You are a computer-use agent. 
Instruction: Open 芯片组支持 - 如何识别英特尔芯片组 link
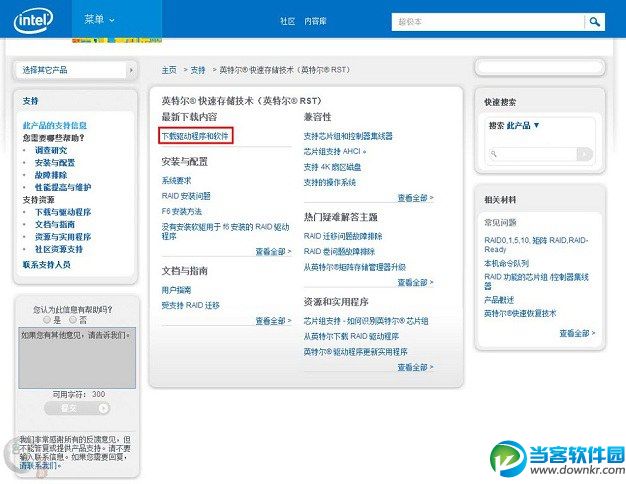[x=366, y=321]
